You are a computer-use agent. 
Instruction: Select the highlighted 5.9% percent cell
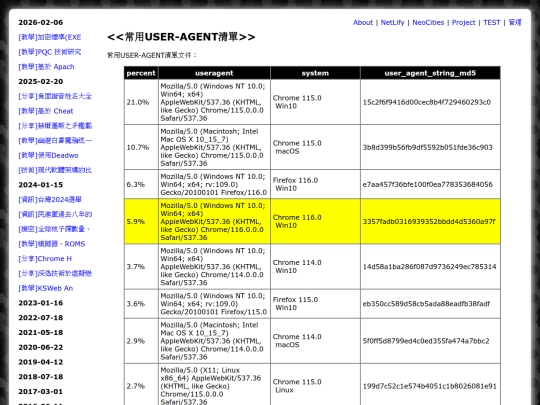pos(141,221)
